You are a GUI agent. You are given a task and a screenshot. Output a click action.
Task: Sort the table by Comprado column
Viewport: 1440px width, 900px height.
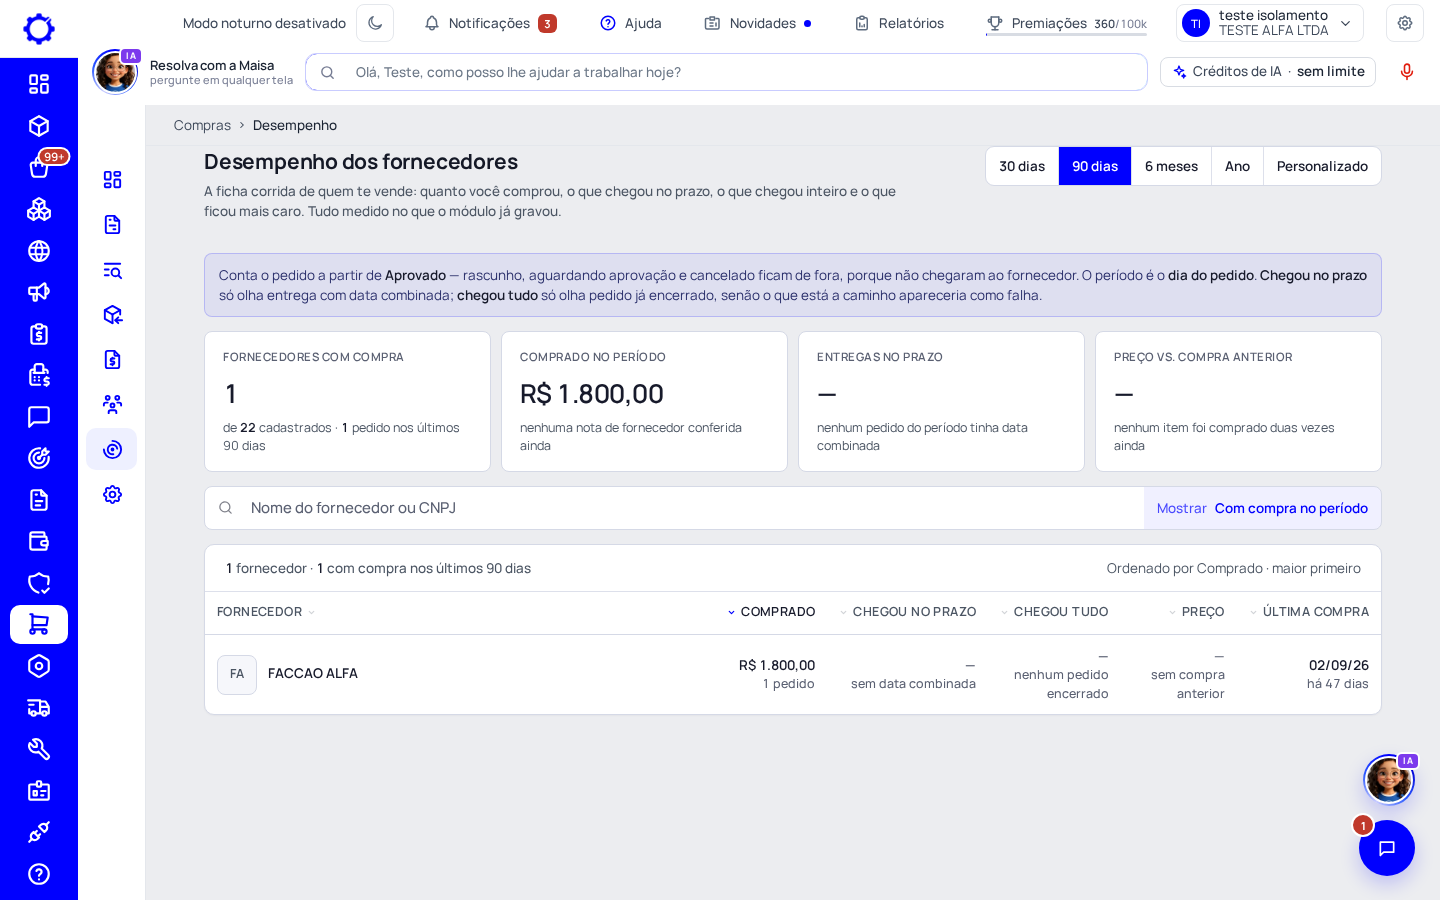[771, 612]
